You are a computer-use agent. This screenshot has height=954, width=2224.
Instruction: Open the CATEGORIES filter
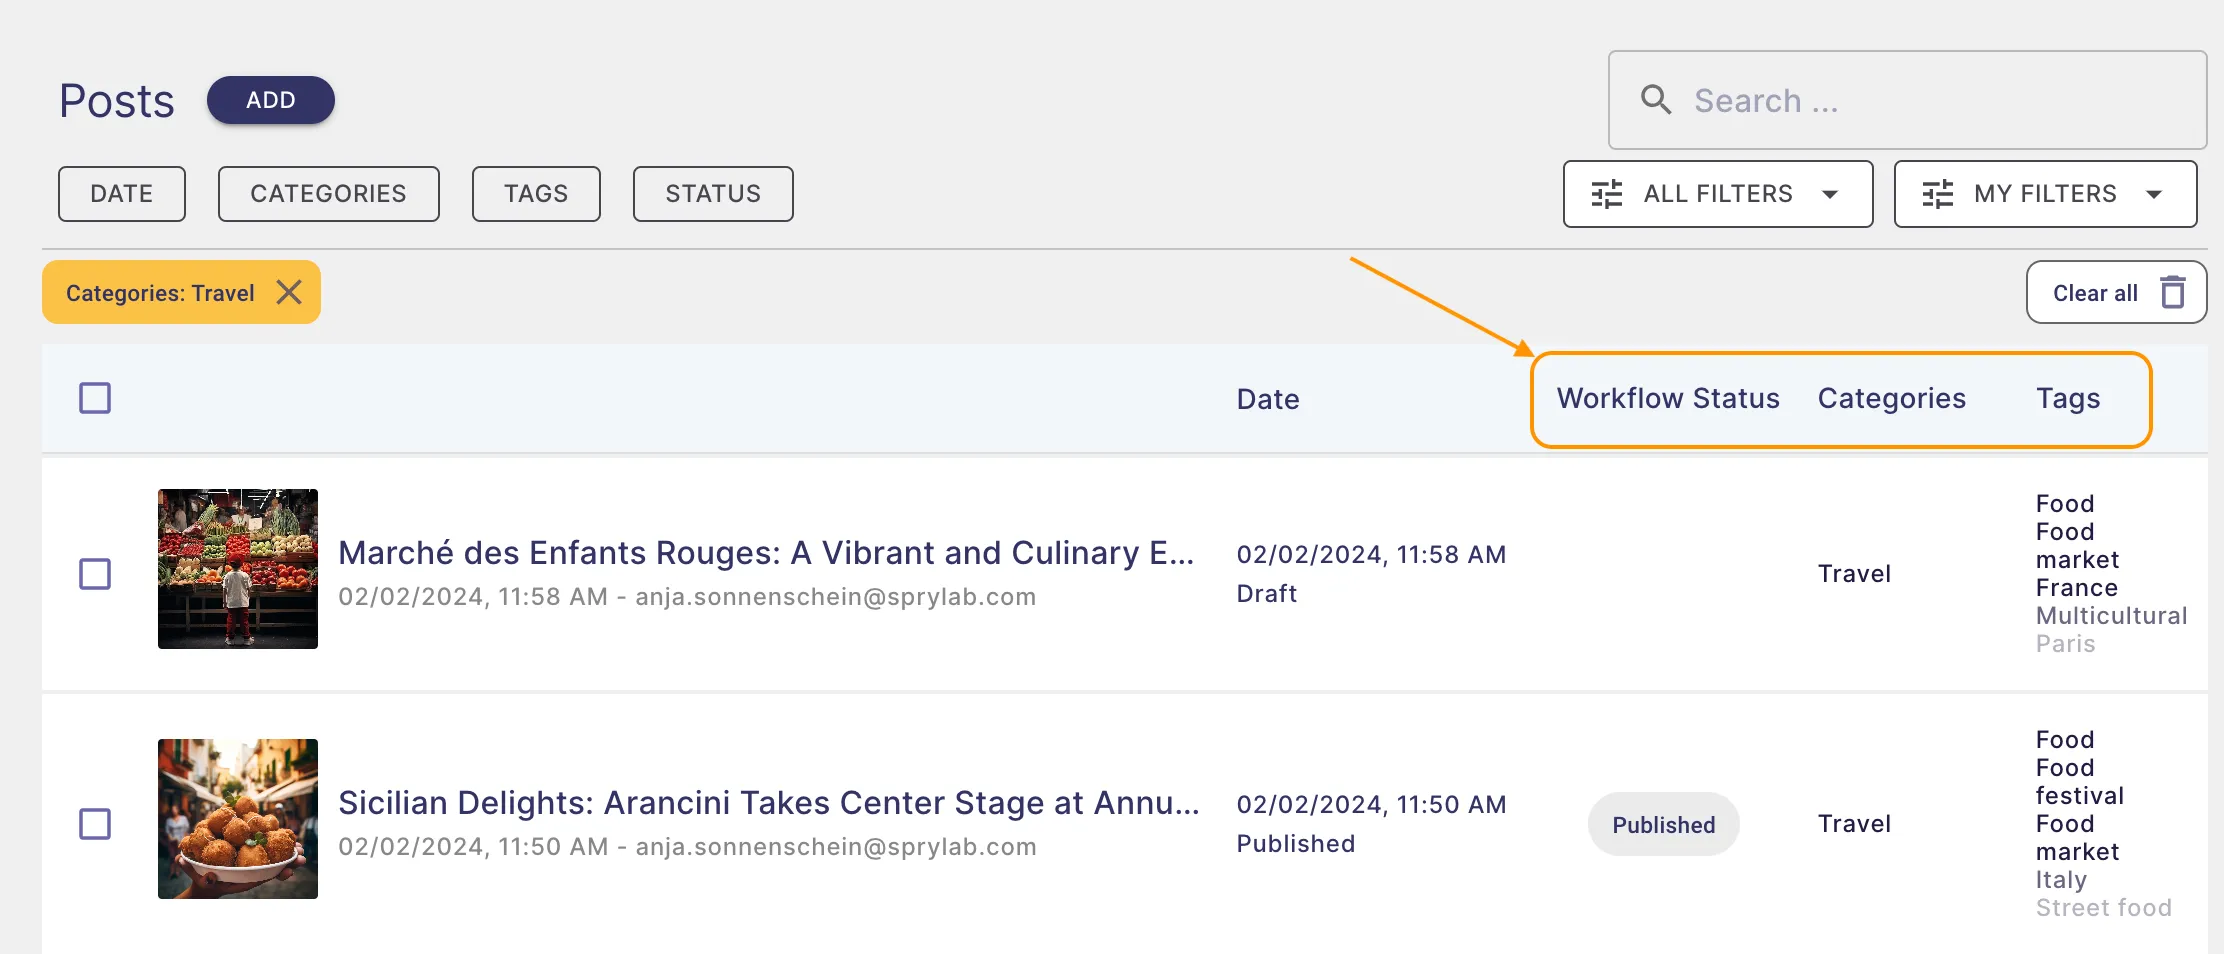pos(329,194)
